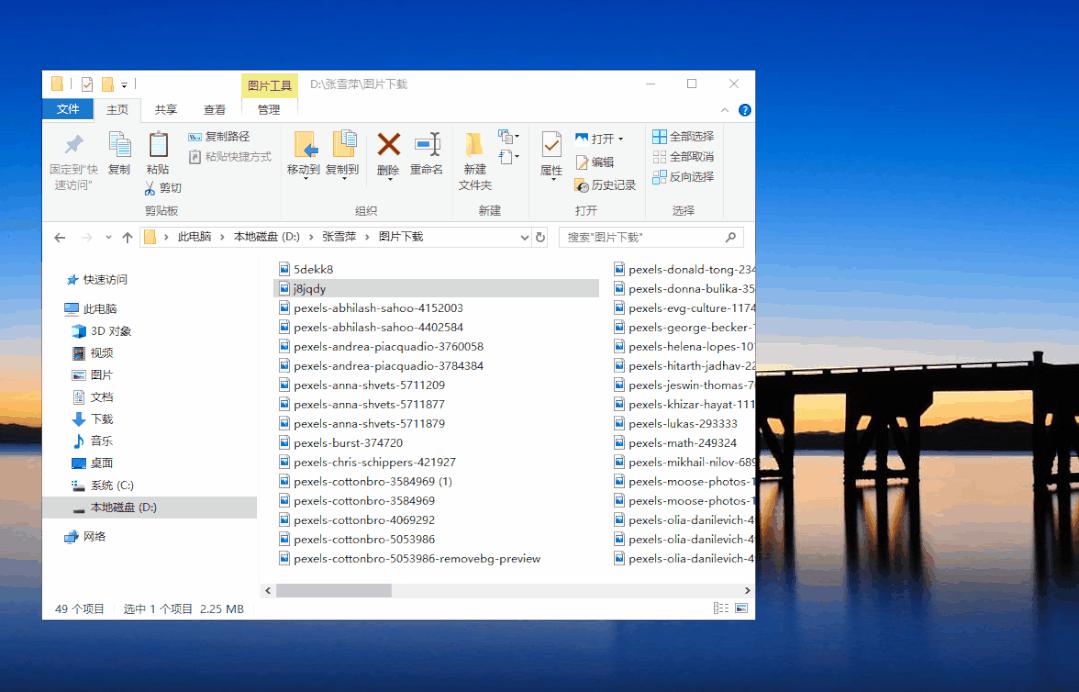Switch to the 查看 (View) ribbon tab
Viewport: 1079px width, 692px height.
pyautogui.click(x=213, y=109)
